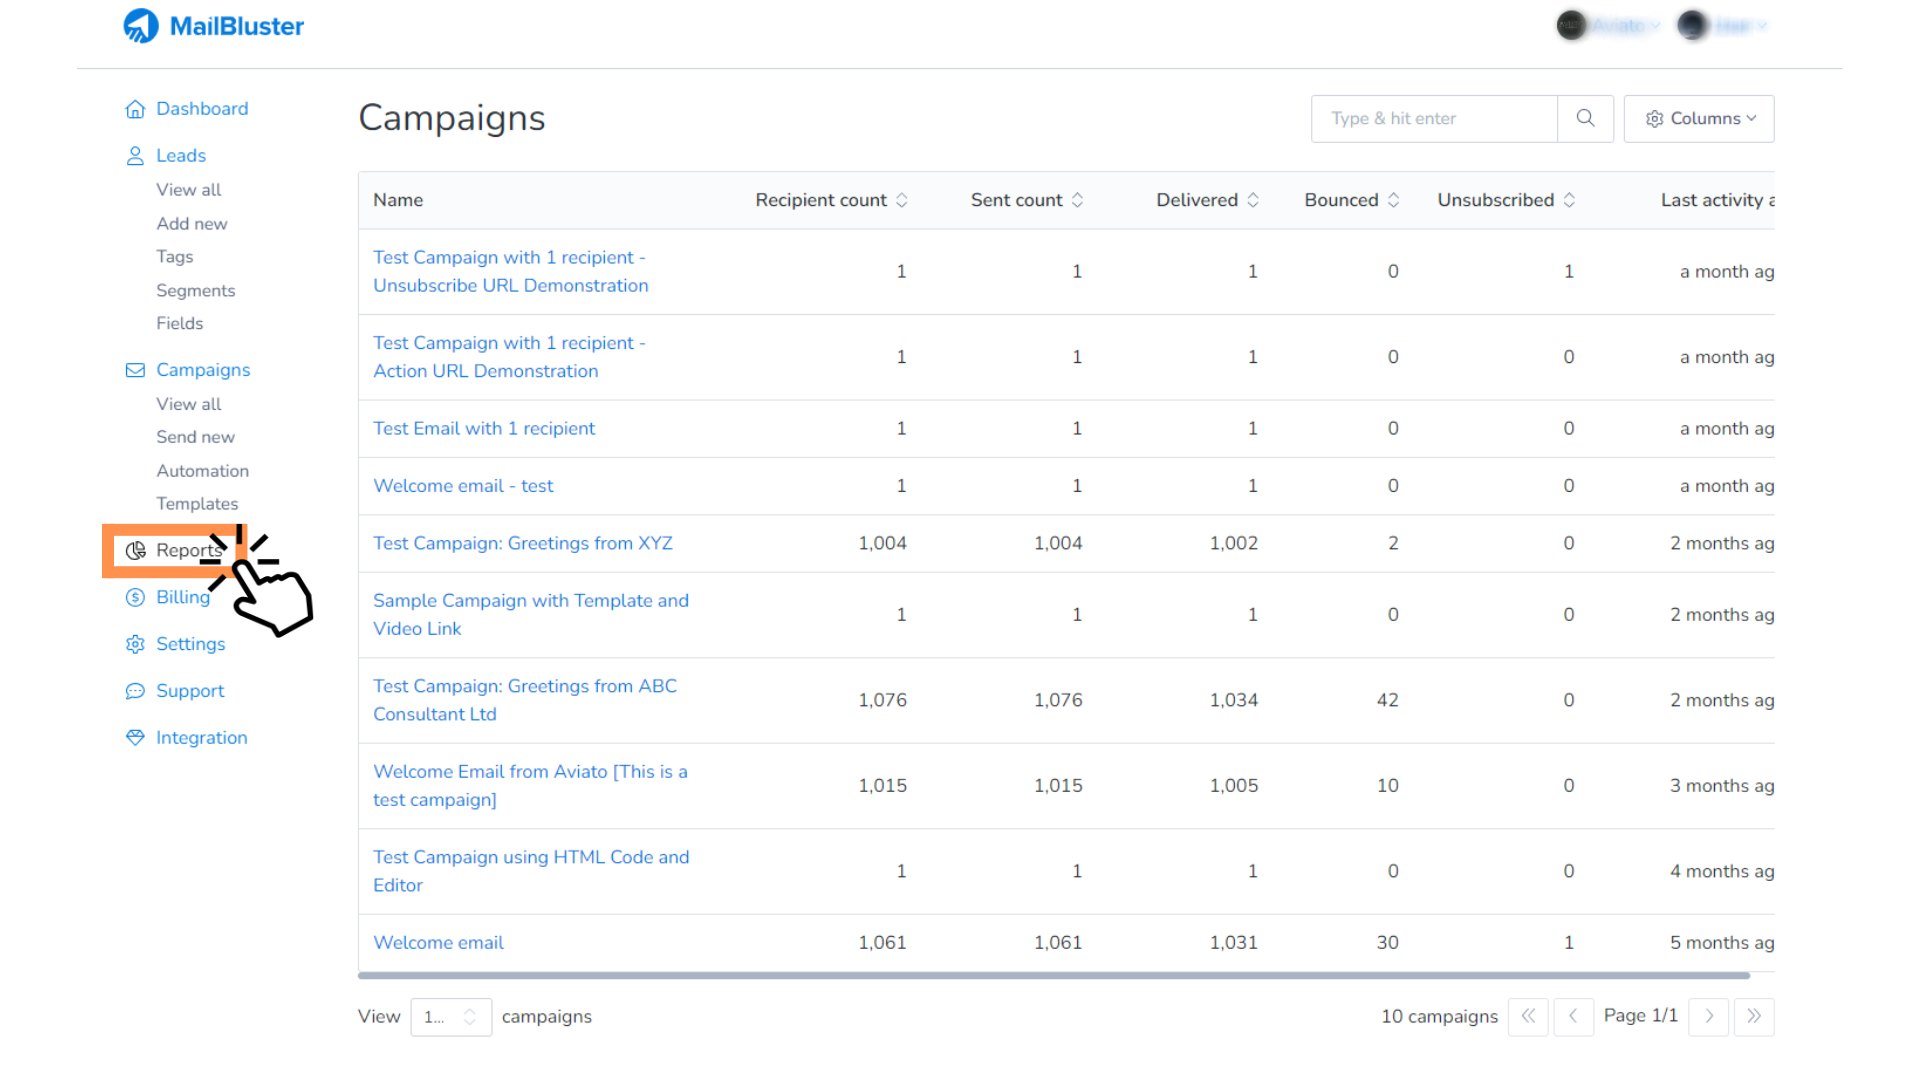Click next page navigation arrow

click(x=1709, y=1014)
